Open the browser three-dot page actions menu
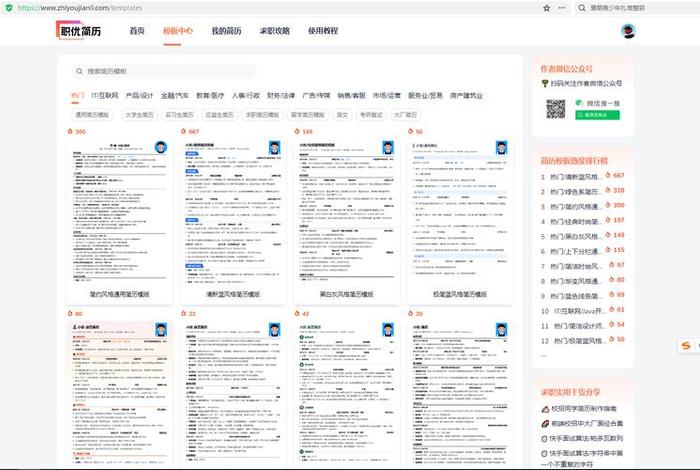 (x=562, y=8)
